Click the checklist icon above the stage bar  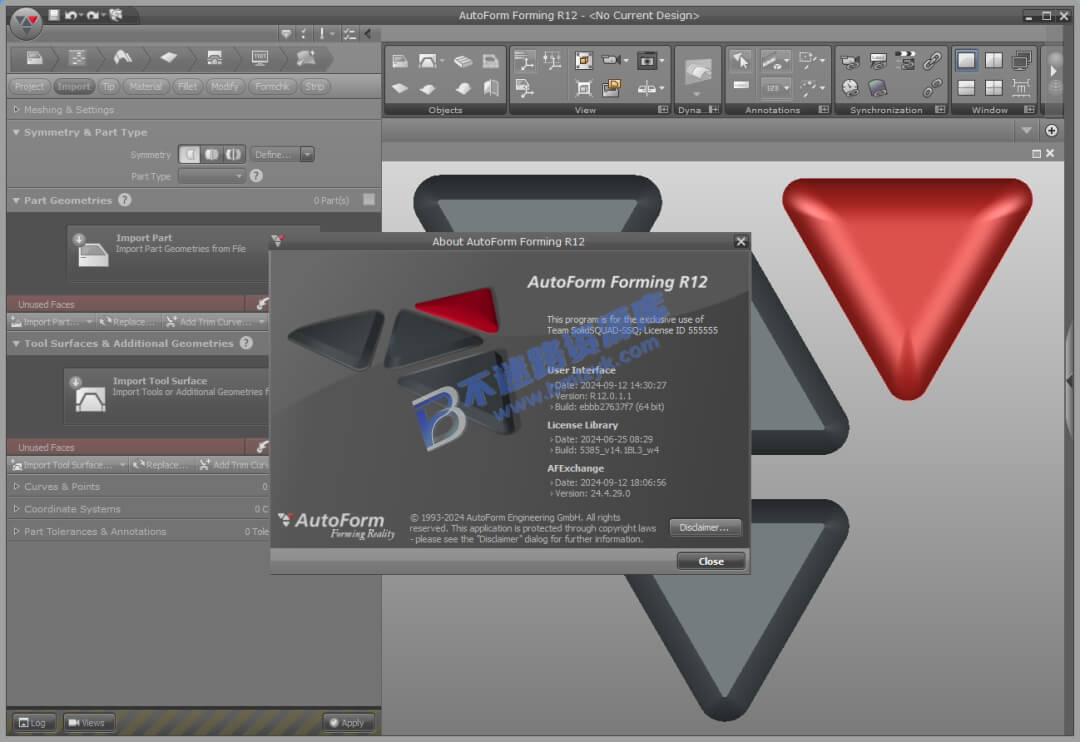pyautogui.click(x=349, y=33)
